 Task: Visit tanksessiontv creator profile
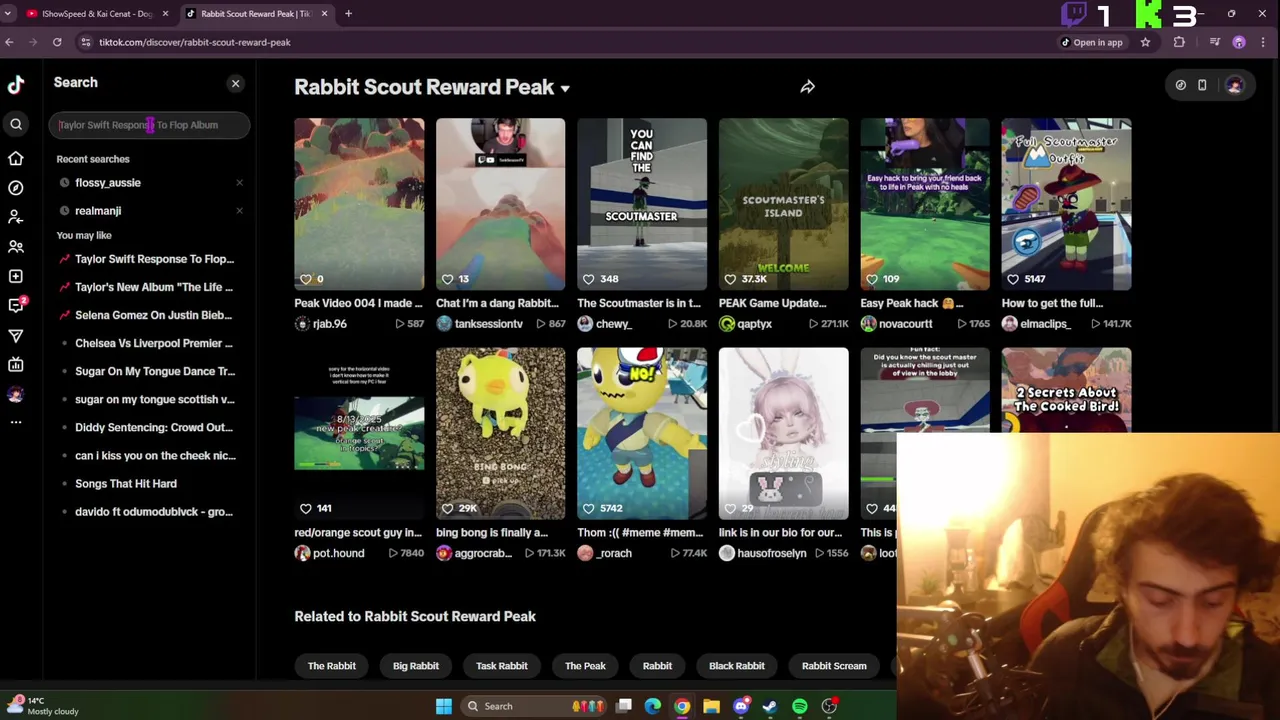(x=488, y=324)
